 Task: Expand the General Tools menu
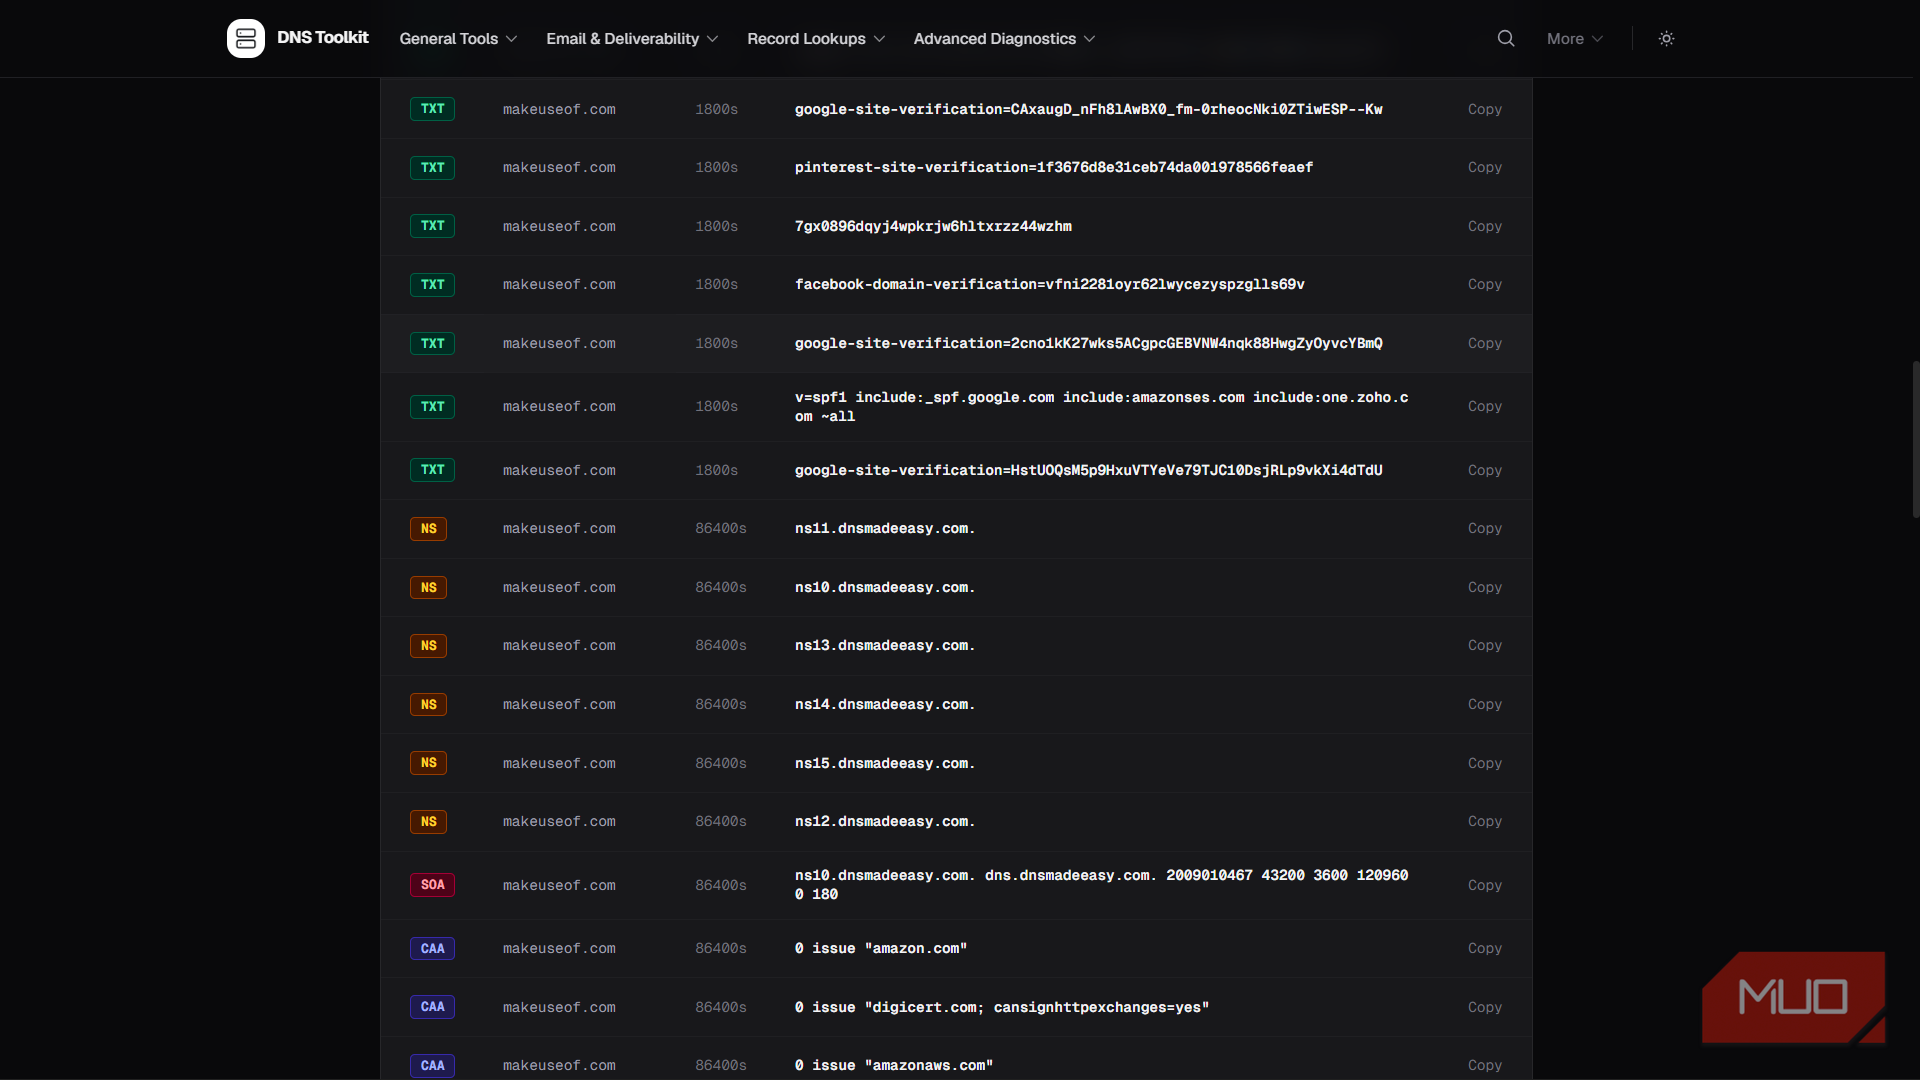tap(458, 38)
